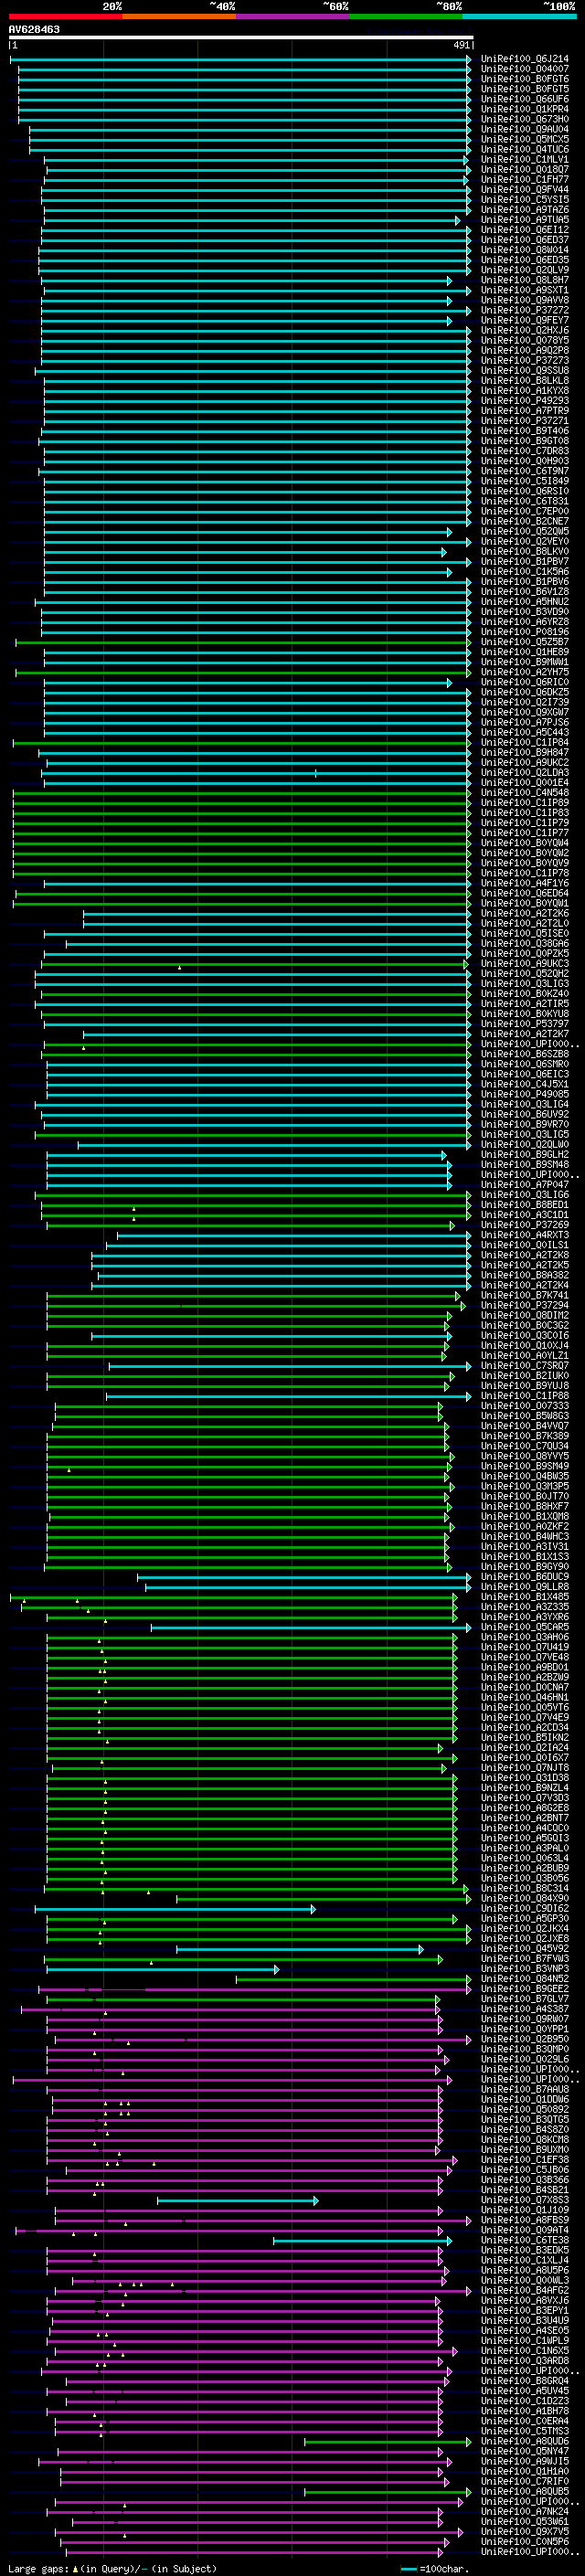This screenshot has height=2576, width=585.
Task: Select the UniRef100_B7K389 label
Action: 525,1436
